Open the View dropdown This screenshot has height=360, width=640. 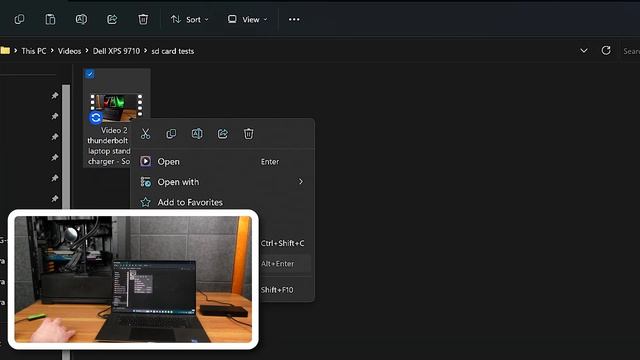click(247, 19)
